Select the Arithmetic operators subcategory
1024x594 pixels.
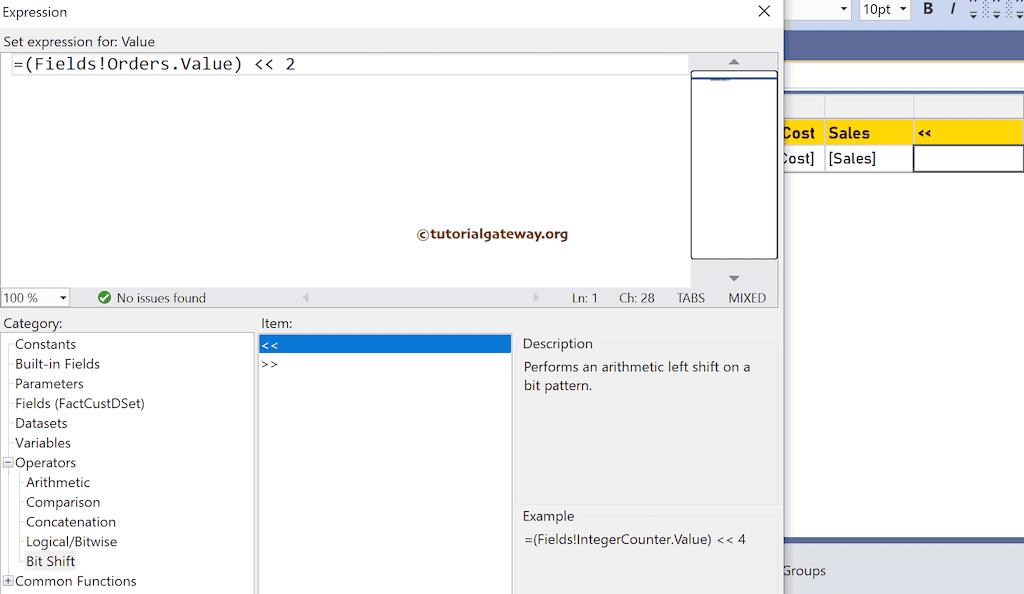(x=58, y=482)
